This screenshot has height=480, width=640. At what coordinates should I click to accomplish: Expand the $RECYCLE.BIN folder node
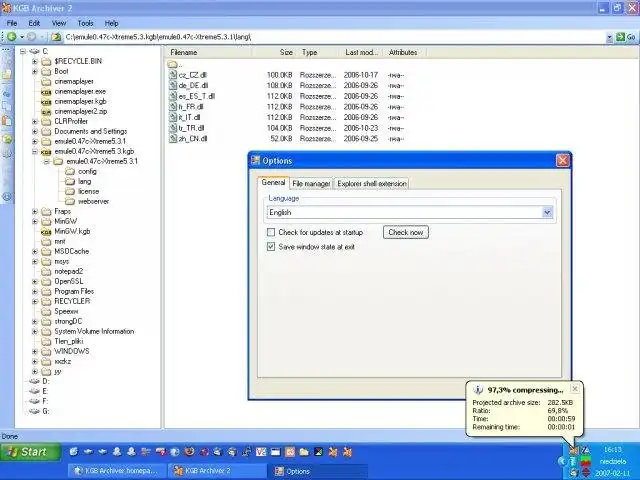(x=35, y=62)
